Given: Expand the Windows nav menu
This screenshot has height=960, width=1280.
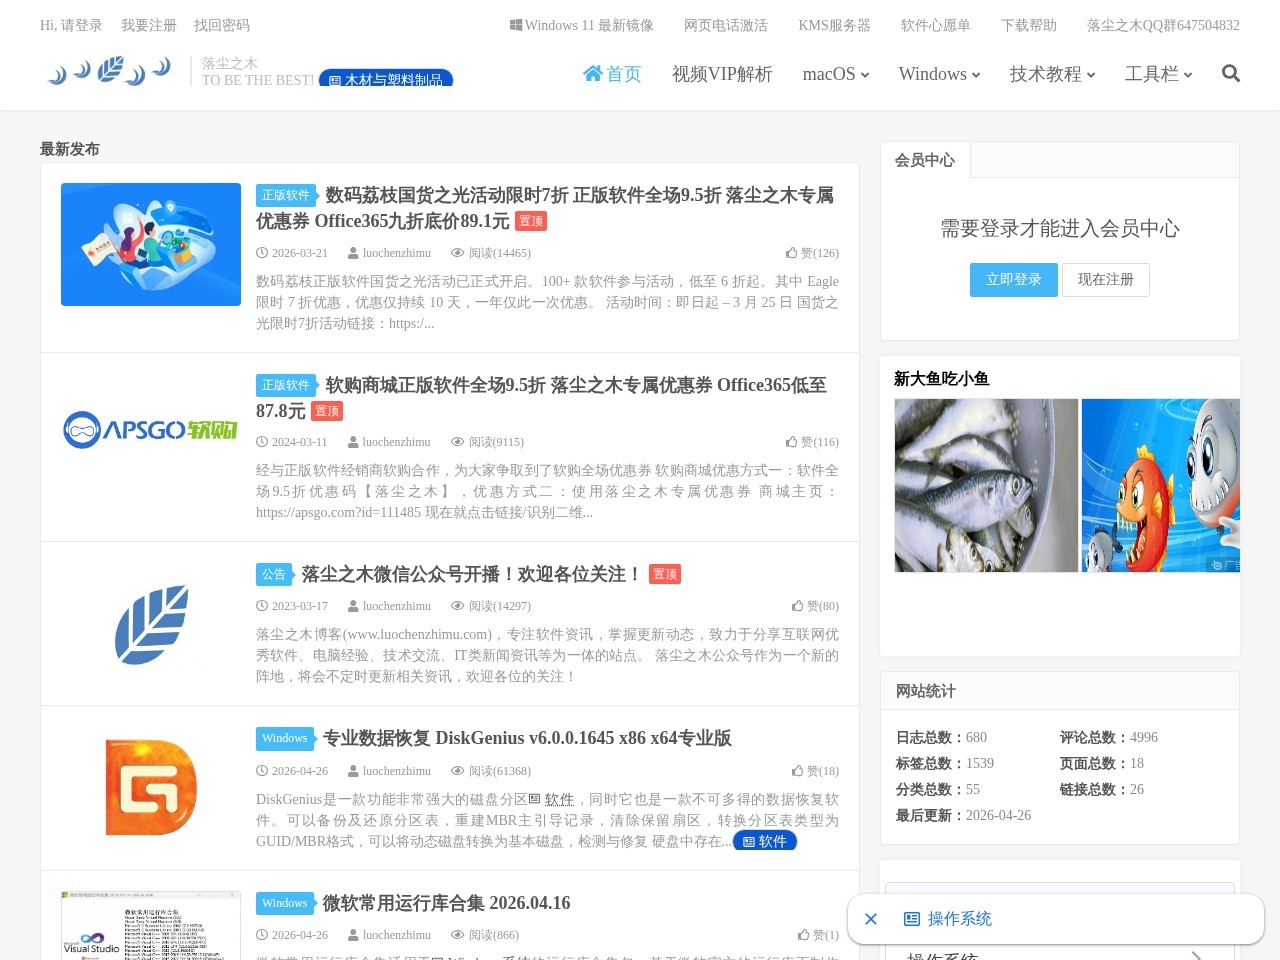Looking at the screenshot, I should click(x=940, y=74).
